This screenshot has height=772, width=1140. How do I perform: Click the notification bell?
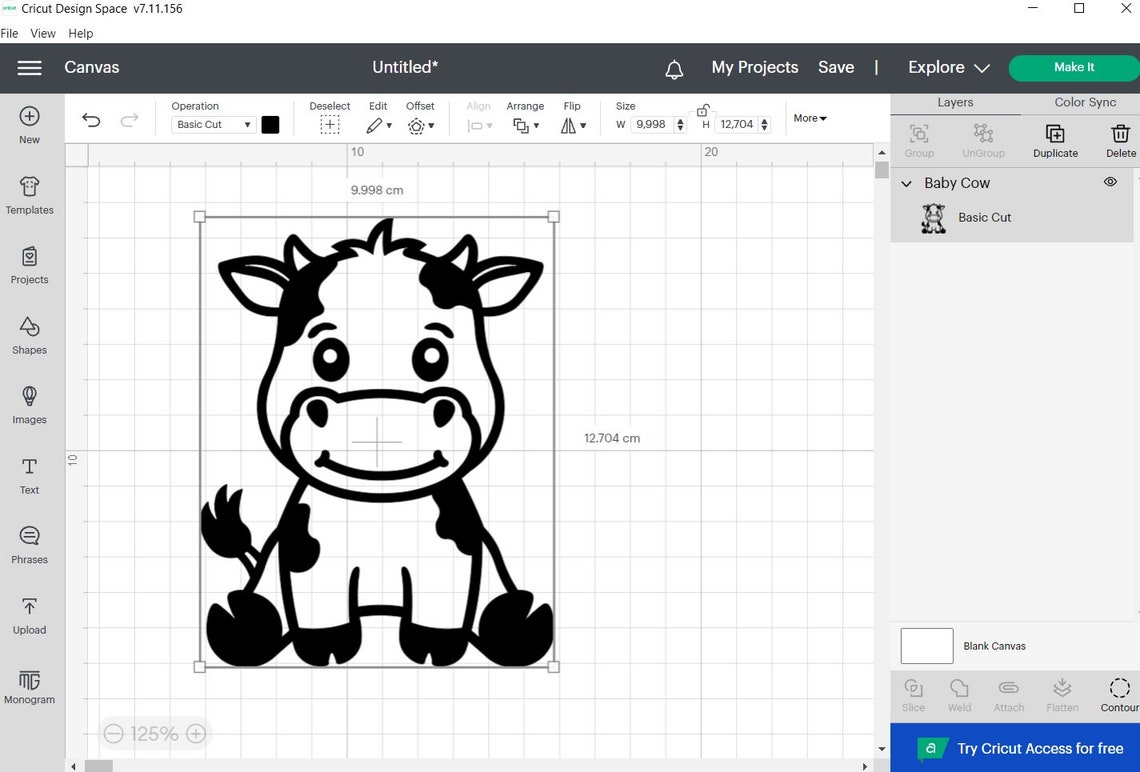point(674,68)
